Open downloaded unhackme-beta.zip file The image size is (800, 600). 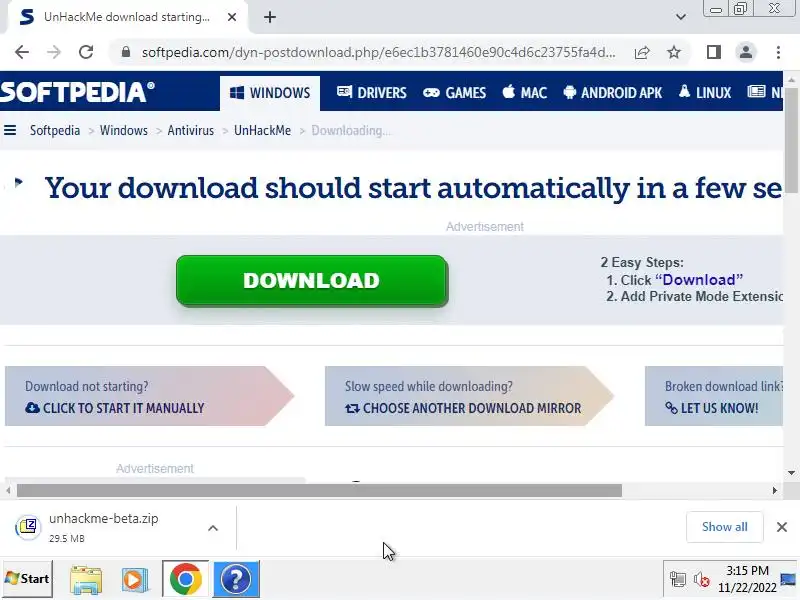104,527
